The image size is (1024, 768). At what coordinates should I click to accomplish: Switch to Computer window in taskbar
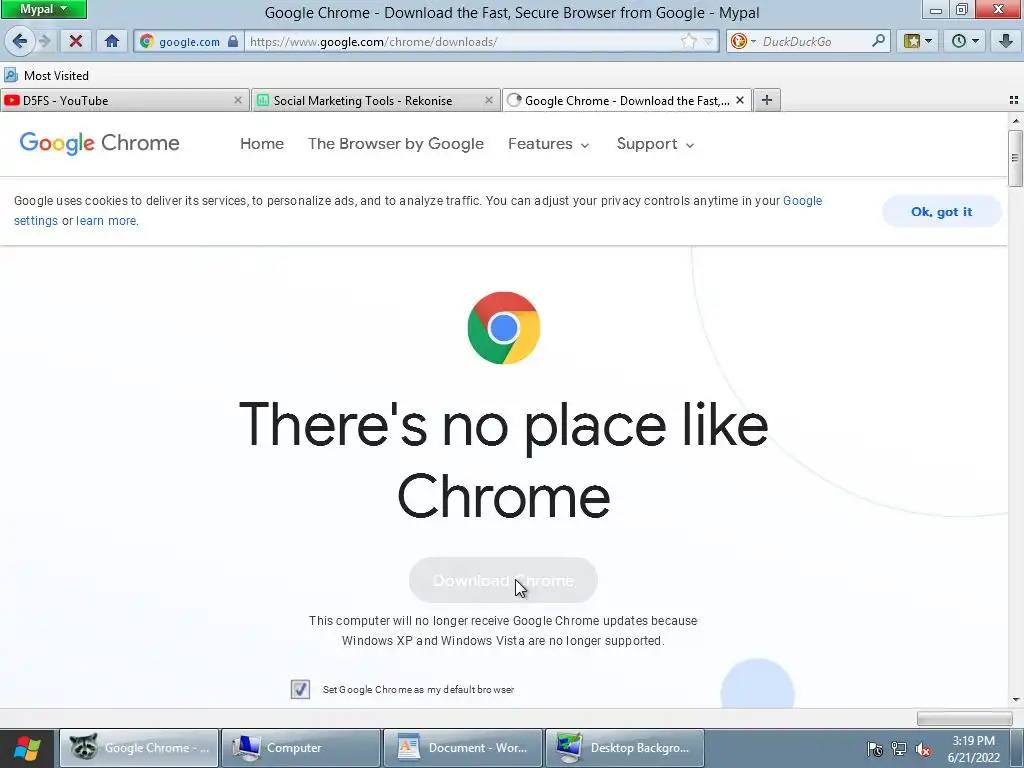[x=300, y=748]
